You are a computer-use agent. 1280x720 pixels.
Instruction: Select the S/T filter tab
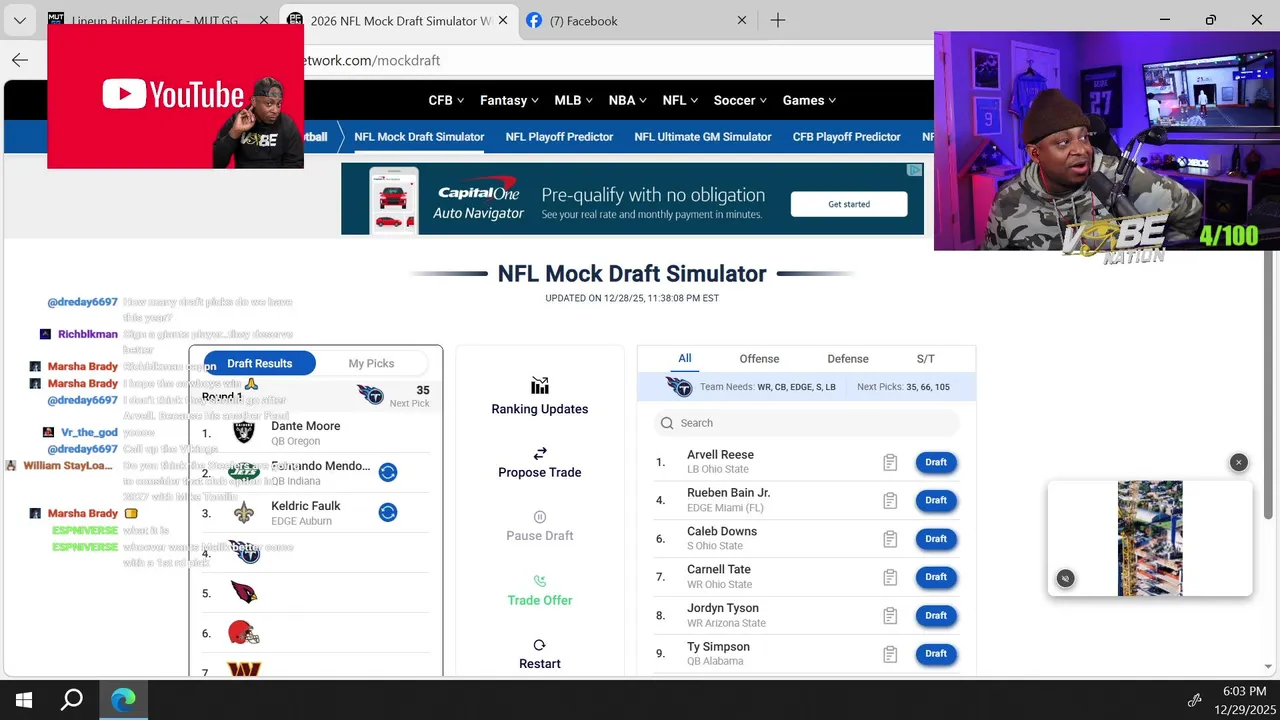point(926,359)
